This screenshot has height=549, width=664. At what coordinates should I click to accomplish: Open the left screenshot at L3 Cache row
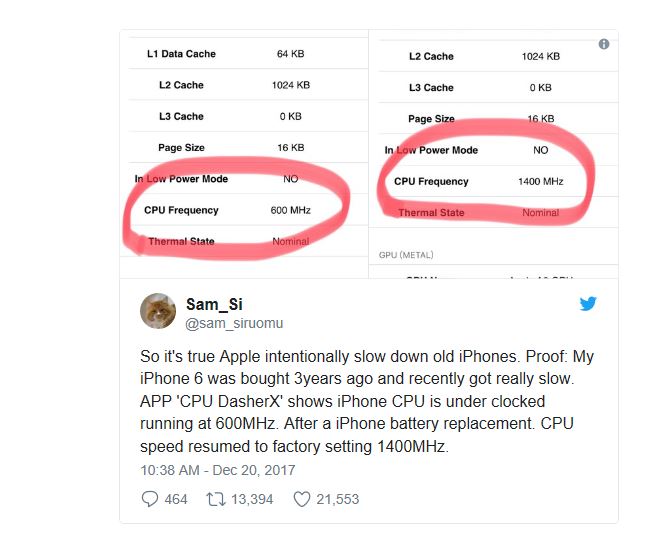point(181,117)
